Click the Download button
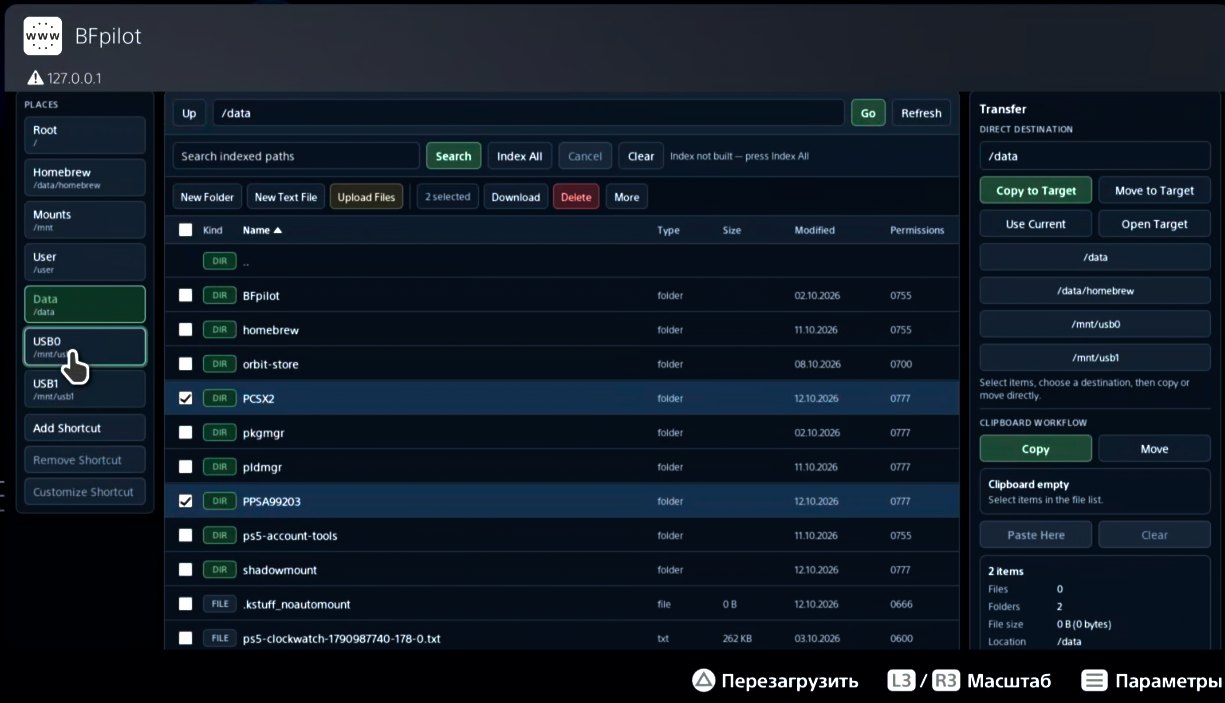The image size is (1225, 703). [516, 197]
